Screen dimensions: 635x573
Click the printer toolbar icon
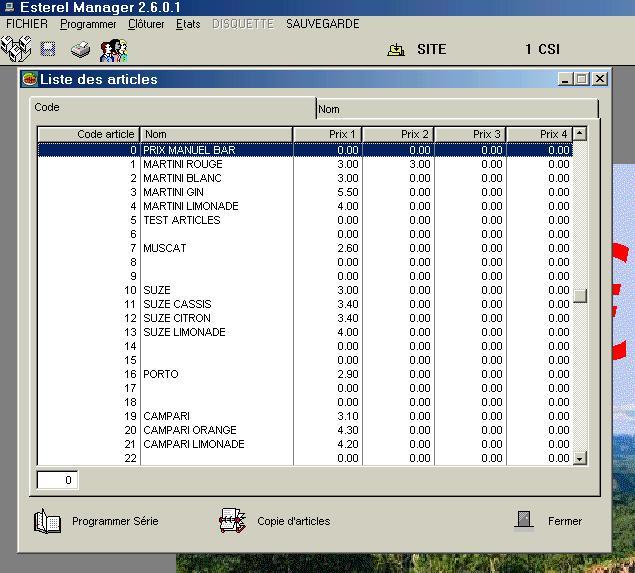(80, 50)
